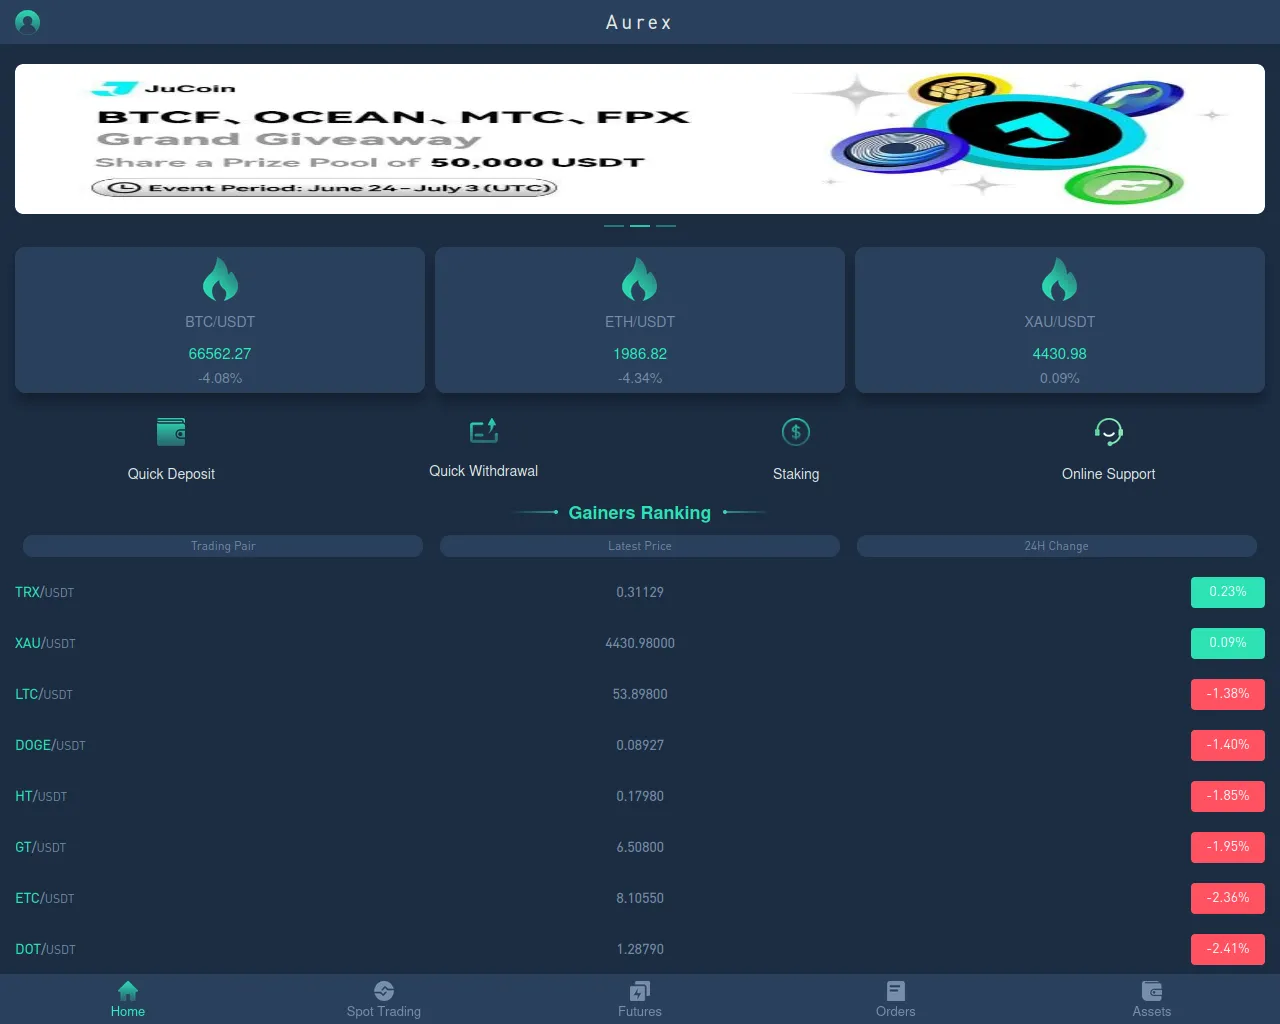Switch to the Spot Trading tab
The width and height of the screenshot is (1280, 1024).
[x=384, y=999]
